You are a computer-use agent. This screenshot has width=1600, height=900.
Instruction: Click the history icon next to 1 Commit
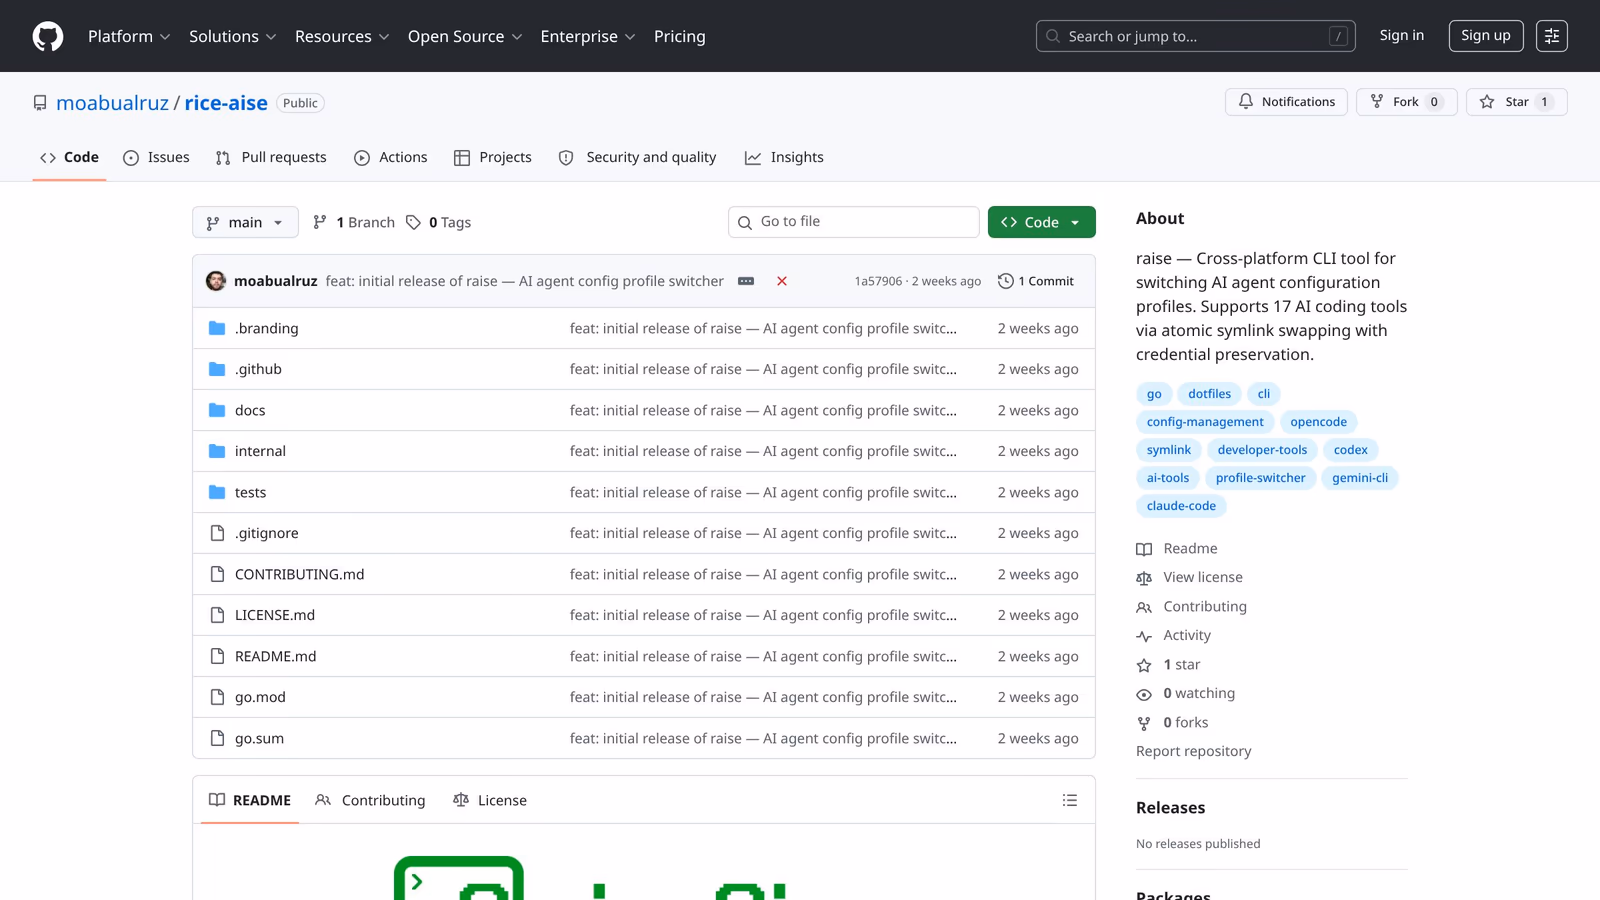(1005, 281)
